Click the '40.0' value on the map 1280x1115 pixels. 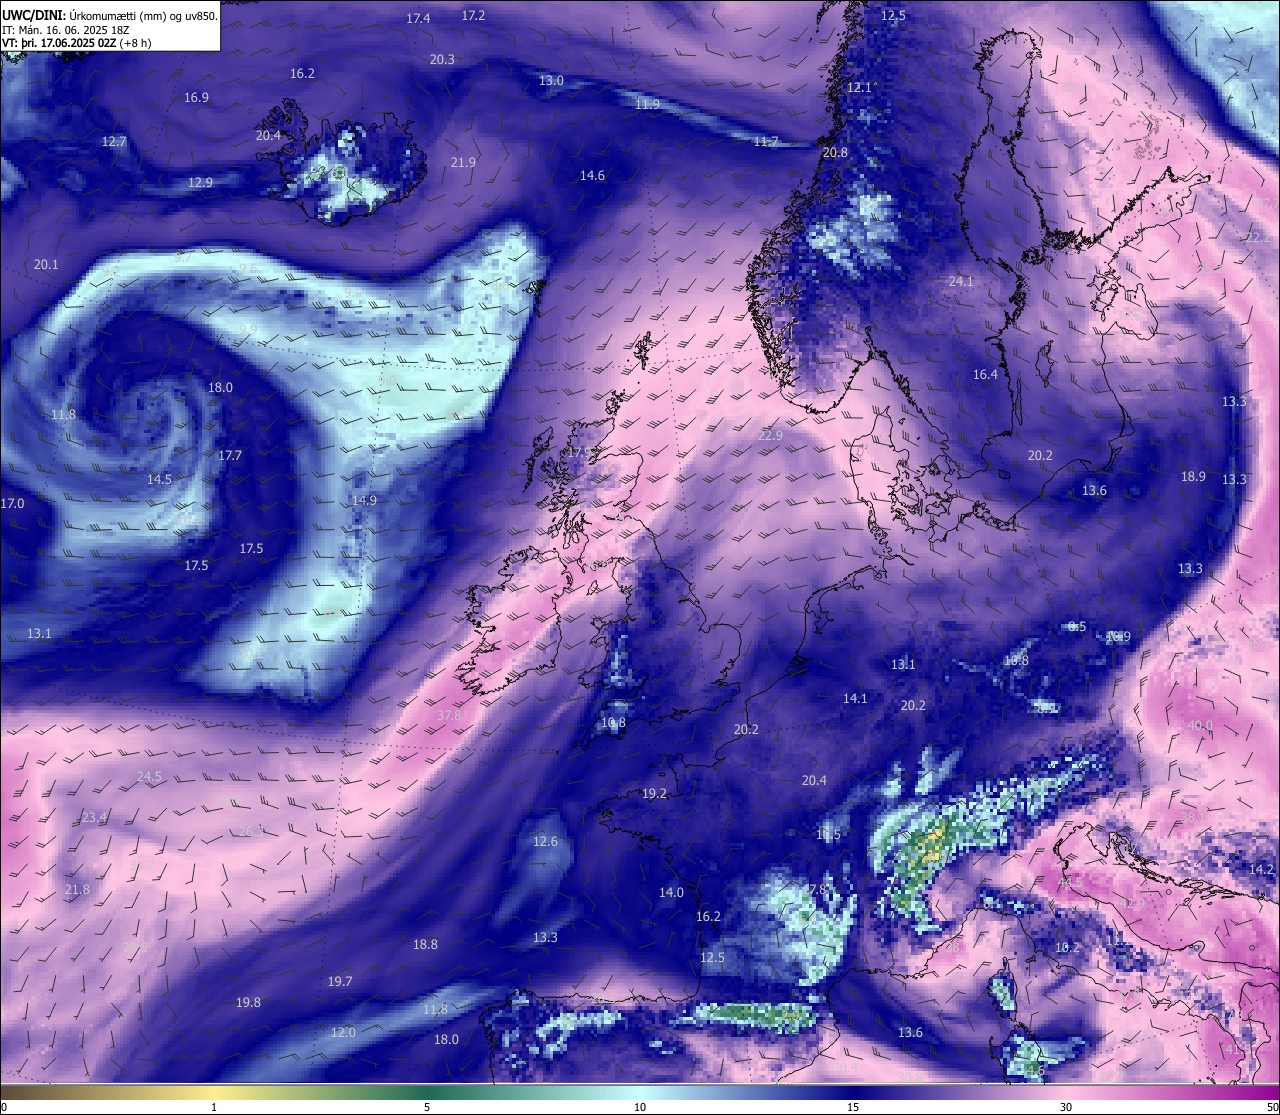tap(1200, 726)
